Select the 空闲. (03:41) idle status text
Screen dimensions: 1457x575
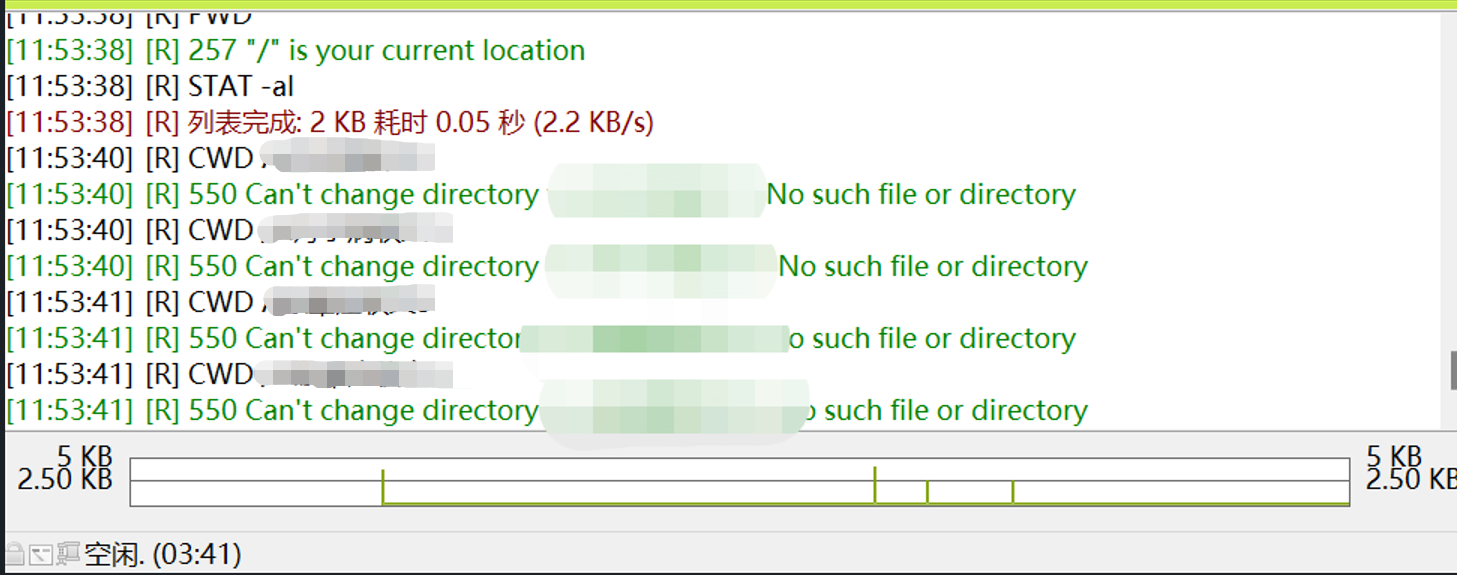(163, 554)
